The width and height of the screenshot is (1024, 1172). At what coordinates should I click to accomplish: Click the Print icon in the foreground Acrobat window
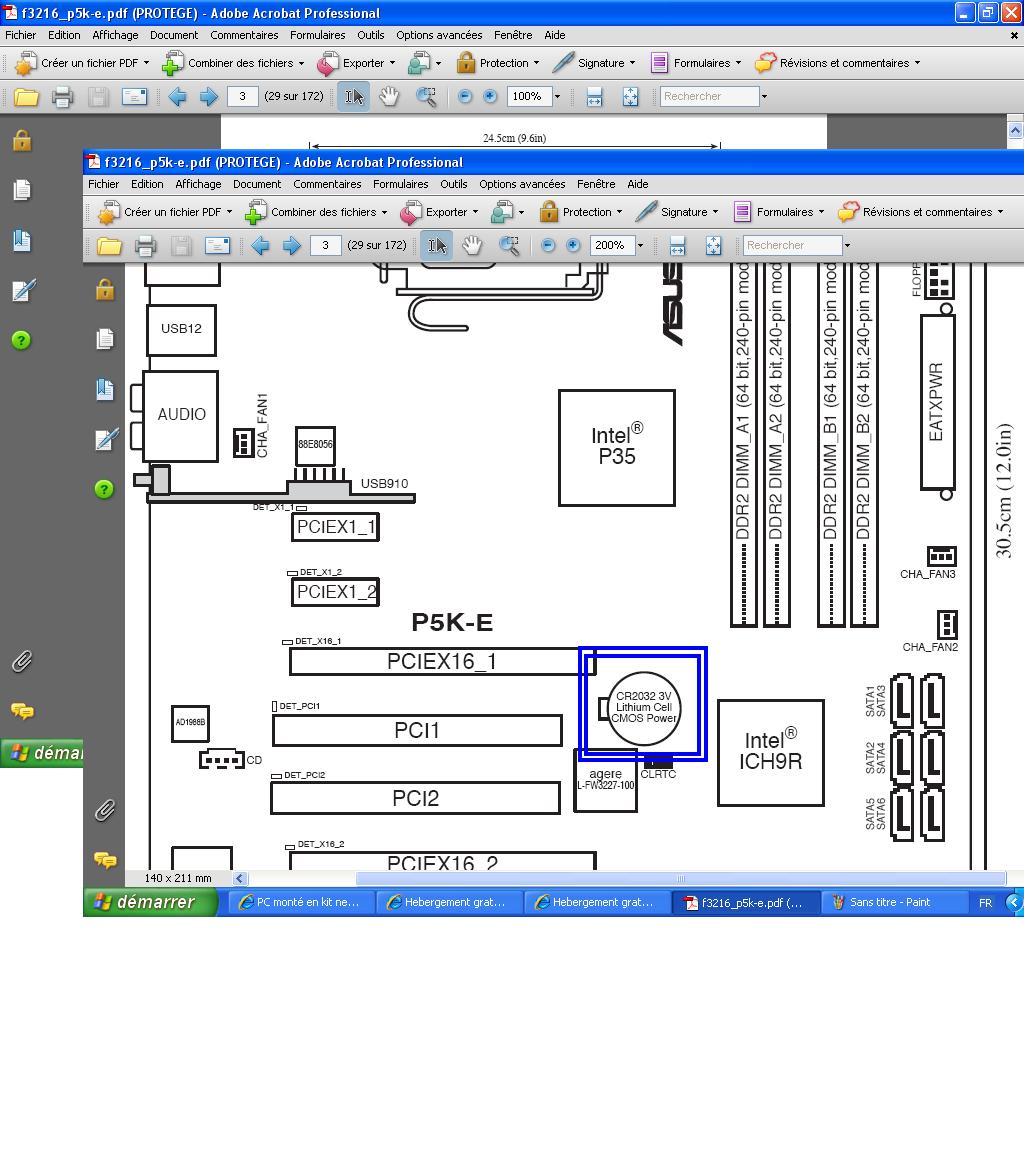pyautogui.click(x=145, y=246)
